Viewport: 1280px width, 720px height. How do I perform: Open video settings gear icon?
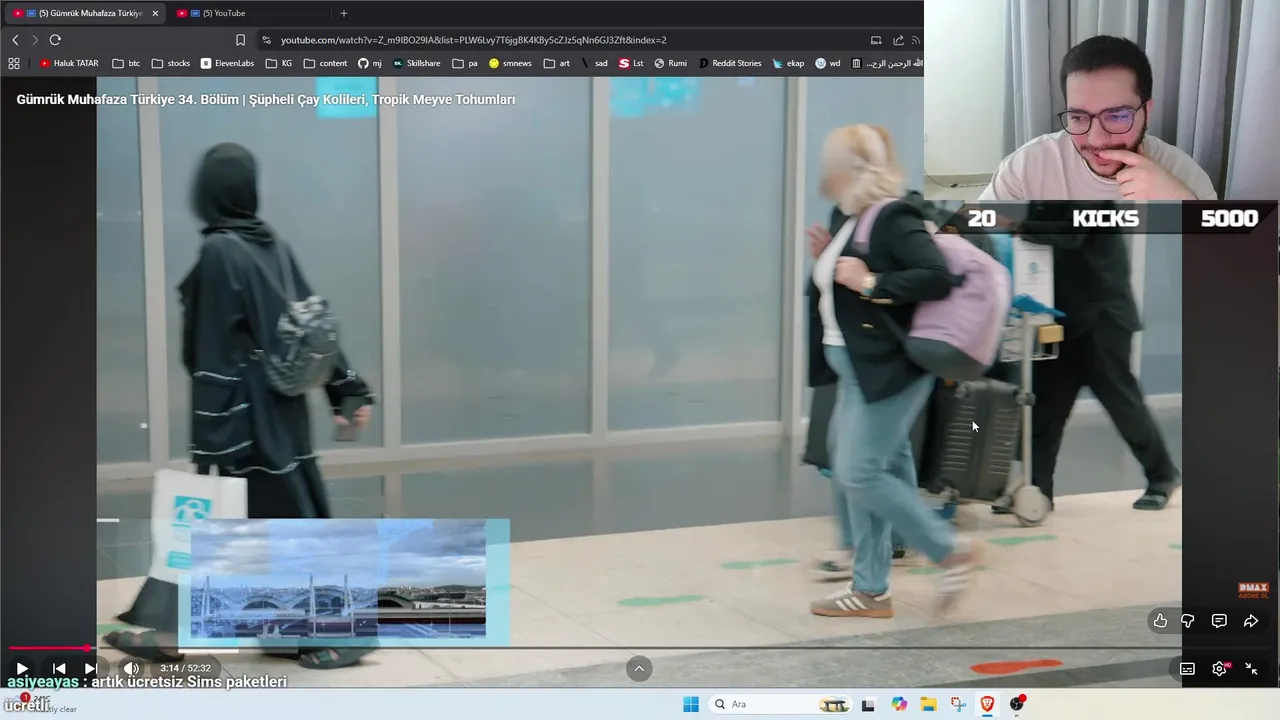point(1219,669)
